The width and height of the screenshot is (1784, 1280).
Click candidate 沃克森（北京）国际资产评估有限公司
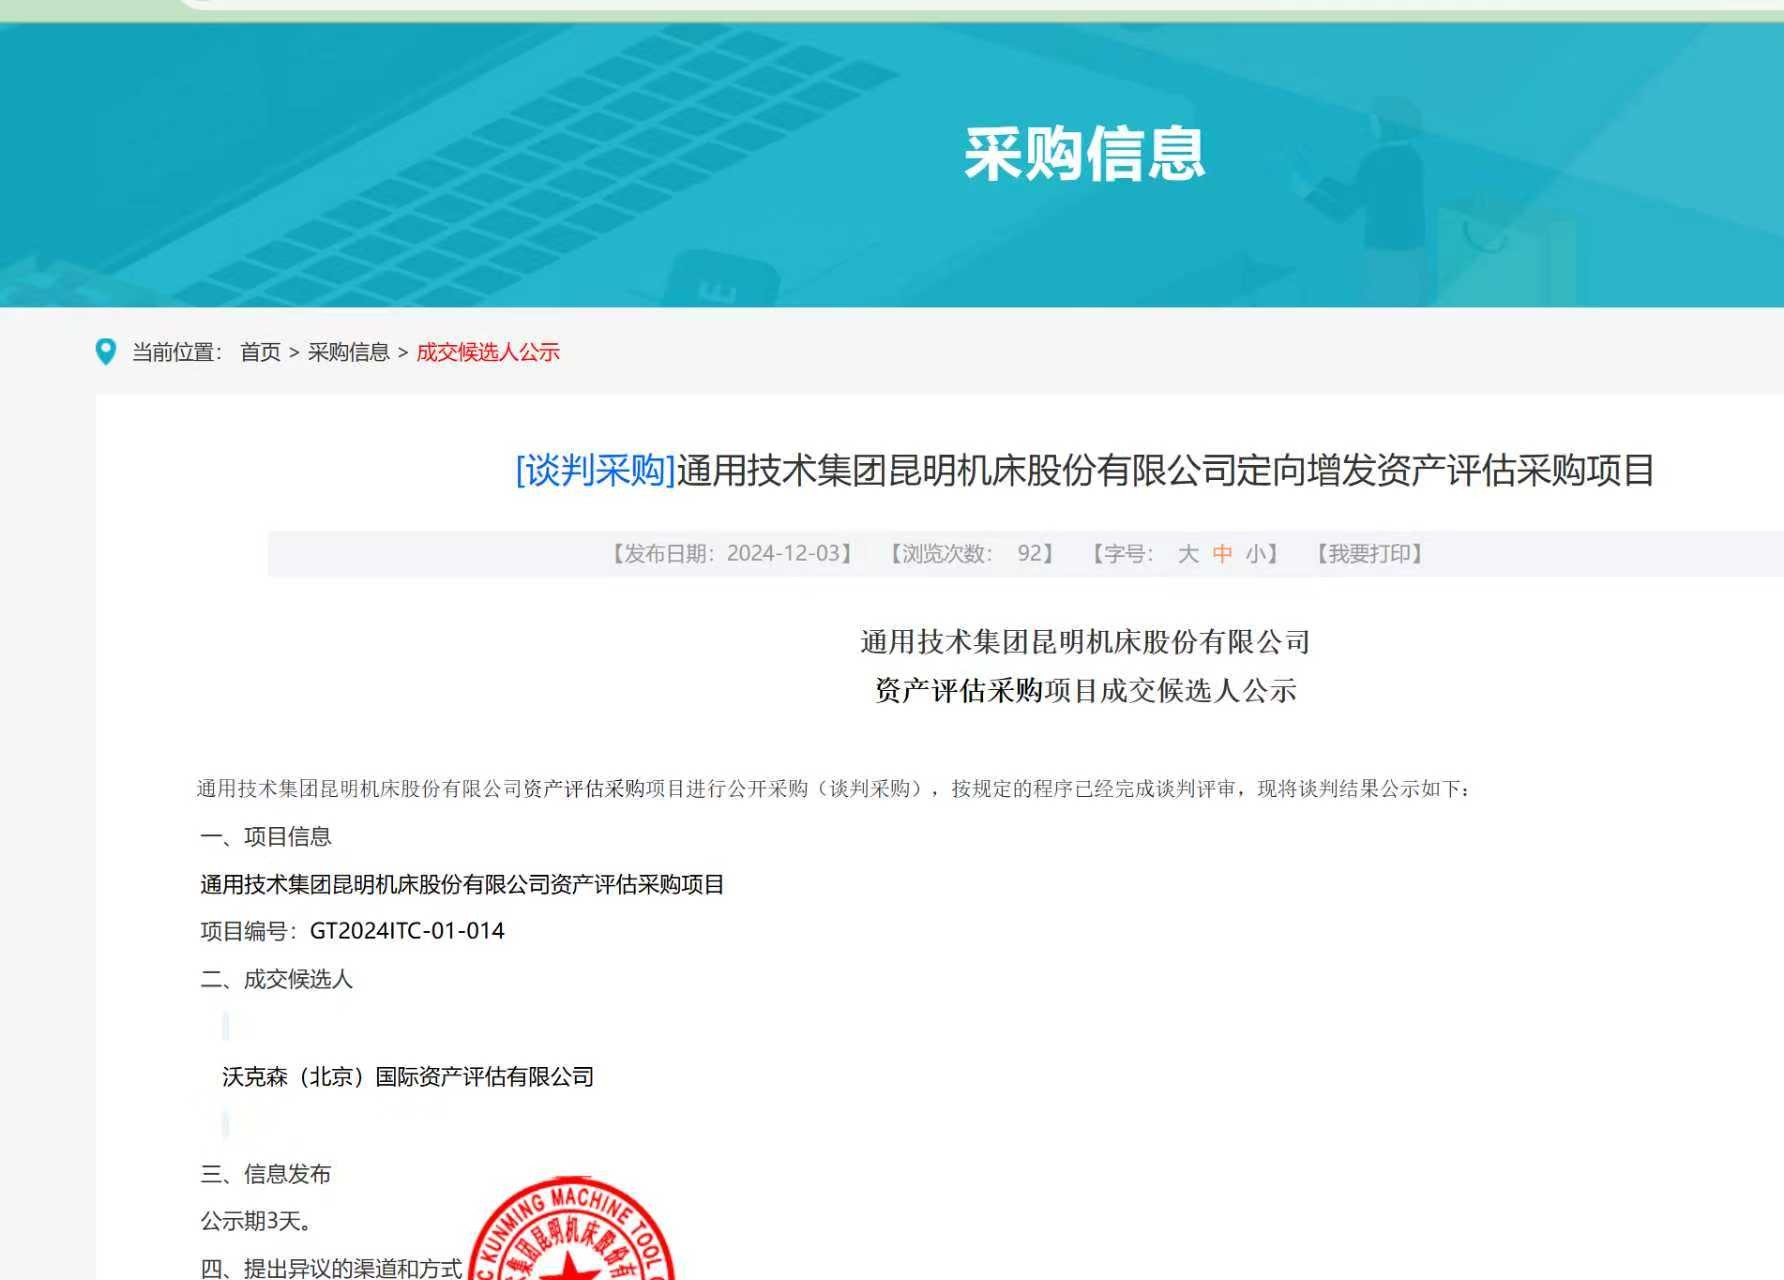pyautogui.click(x=408, y=1077)
